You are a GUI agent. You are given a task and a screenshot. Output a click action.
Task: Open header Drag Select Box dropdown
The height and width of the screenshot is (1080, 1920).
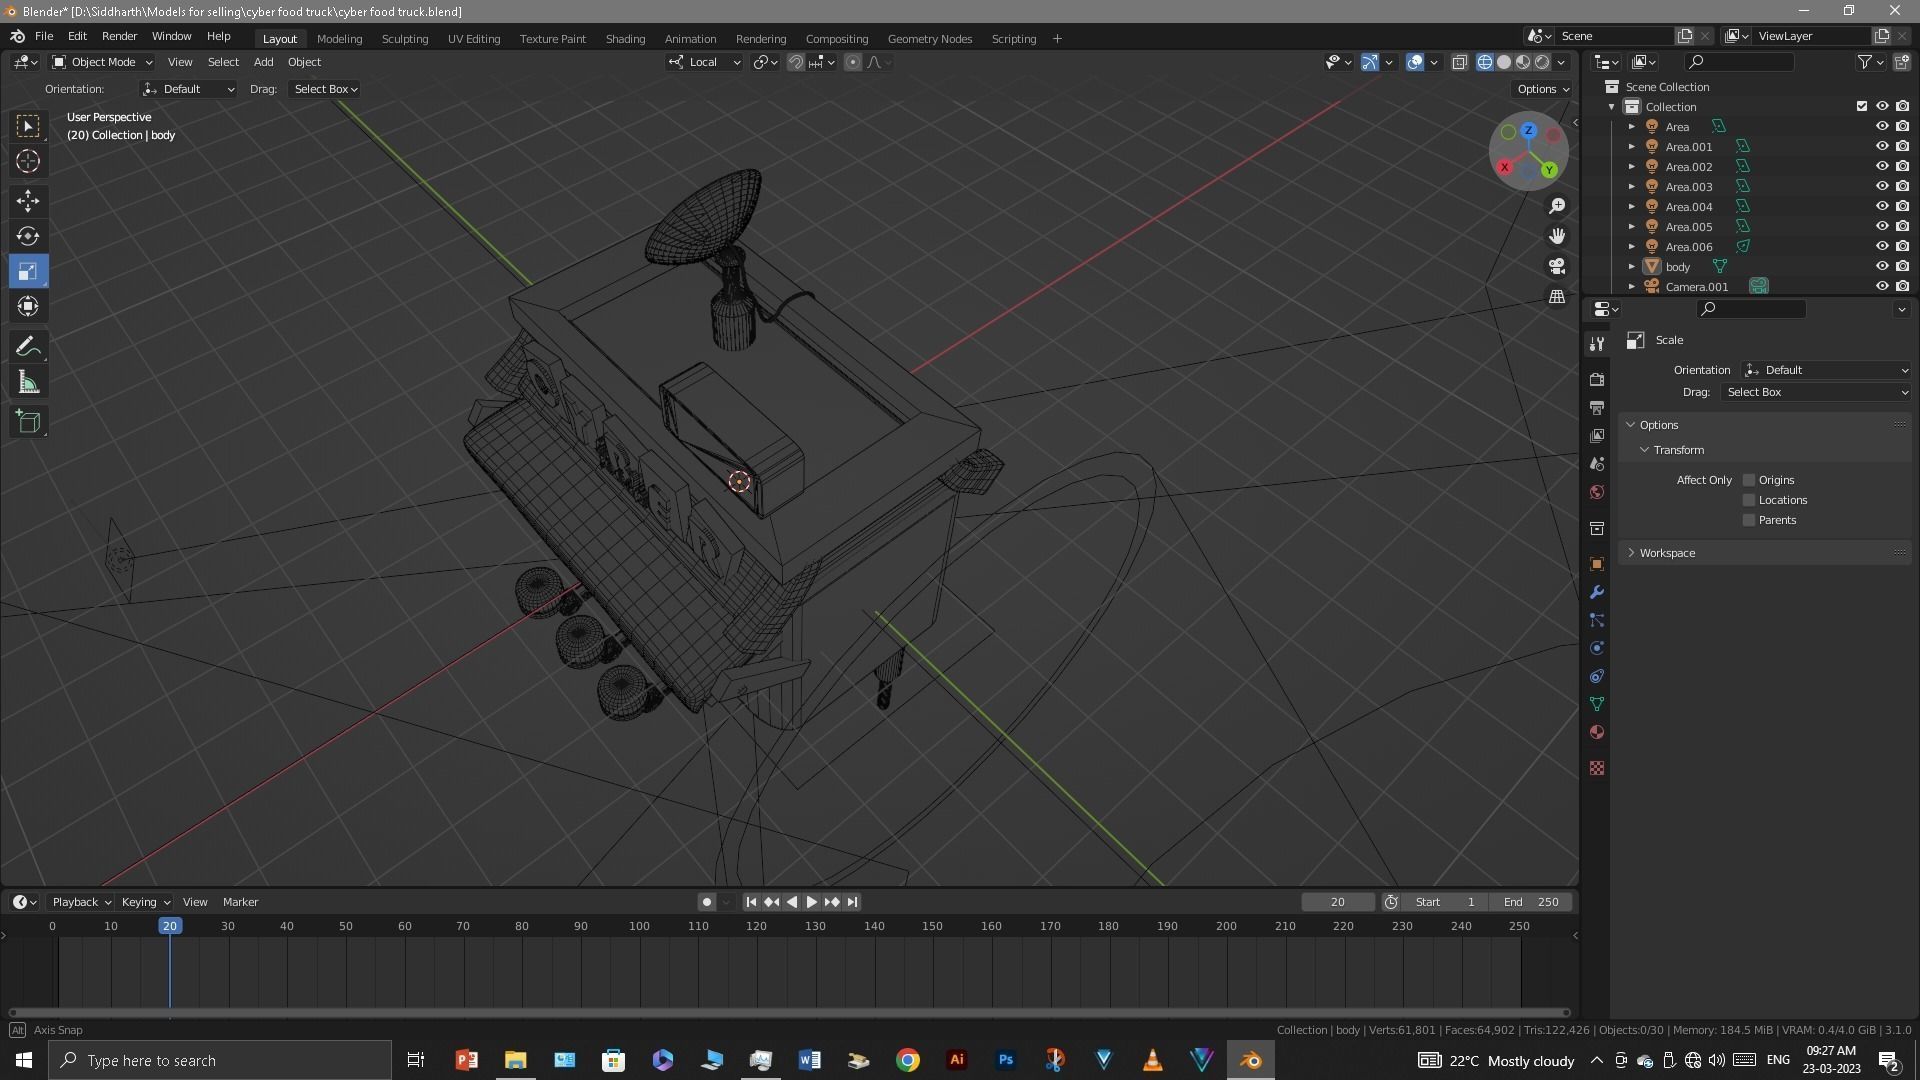tap(325, 89)
